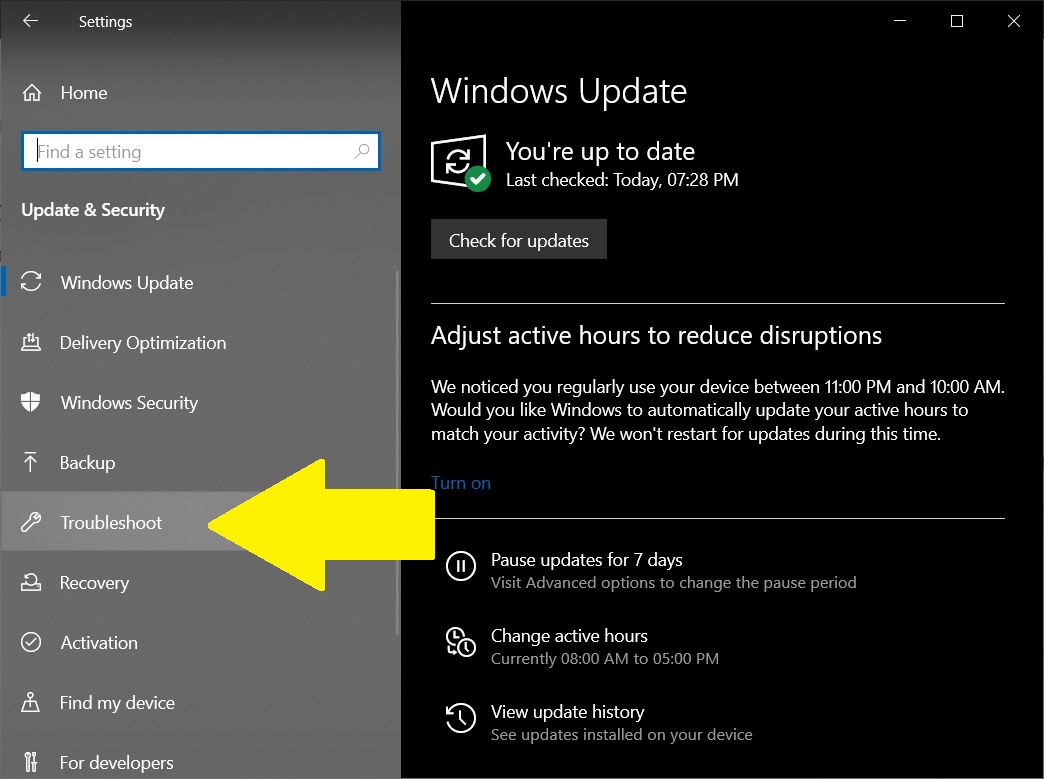Click the 'You're up to date' text
The image size is (1044, 779).
(x=600, y=152)
